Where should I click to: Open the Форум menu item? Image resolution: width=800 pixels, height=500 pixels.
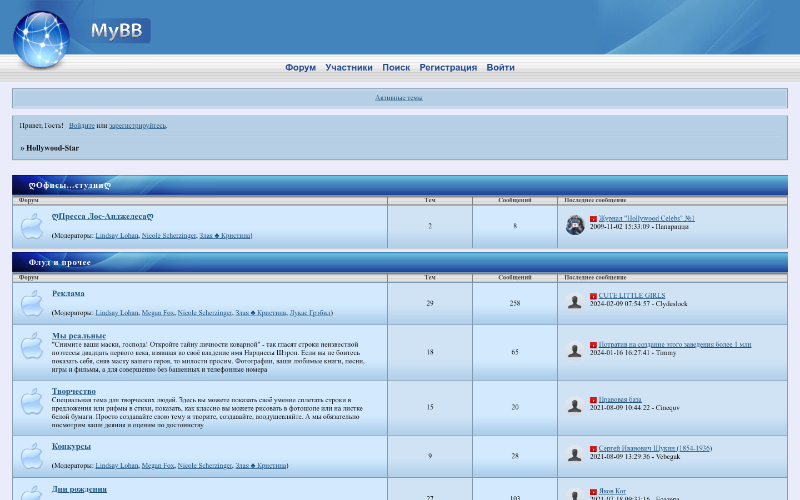[300, 68]
